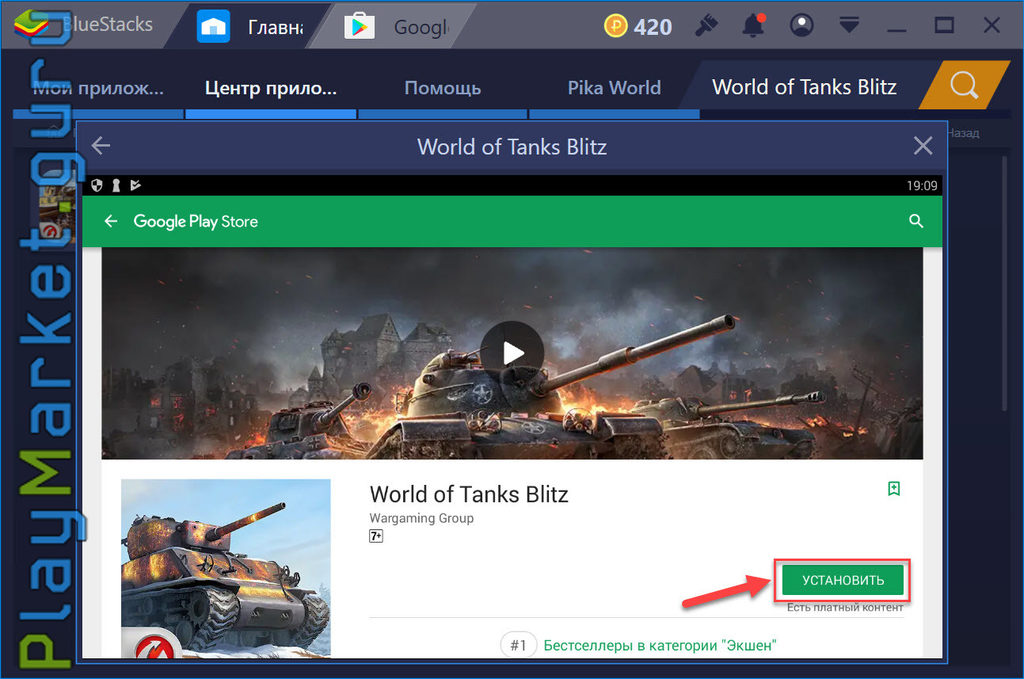Add game to wishlist bookmark icon
The width and height of the screenshot is (1024, 679).
(894, 488)
